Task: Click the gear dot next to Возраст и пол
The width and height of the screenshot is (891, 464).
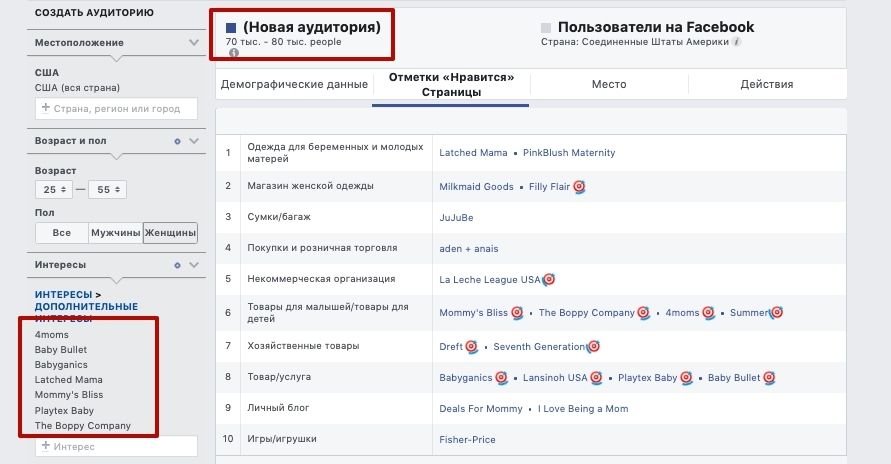Action: [x=177, y=141]
